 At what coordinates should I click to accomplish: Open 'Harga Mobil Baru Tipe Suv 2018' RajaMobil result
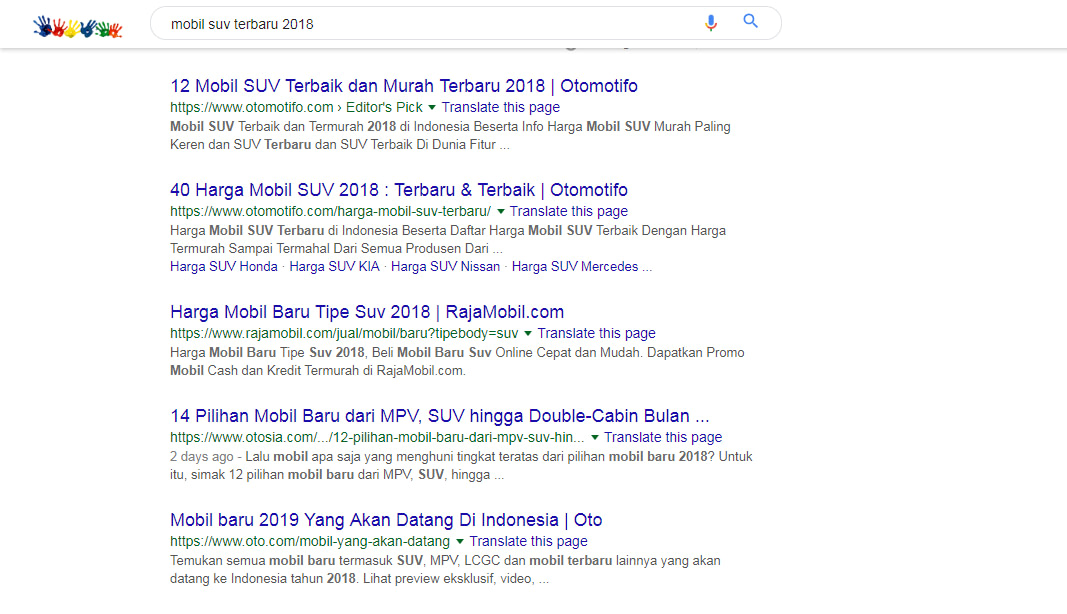coord(367,312)
